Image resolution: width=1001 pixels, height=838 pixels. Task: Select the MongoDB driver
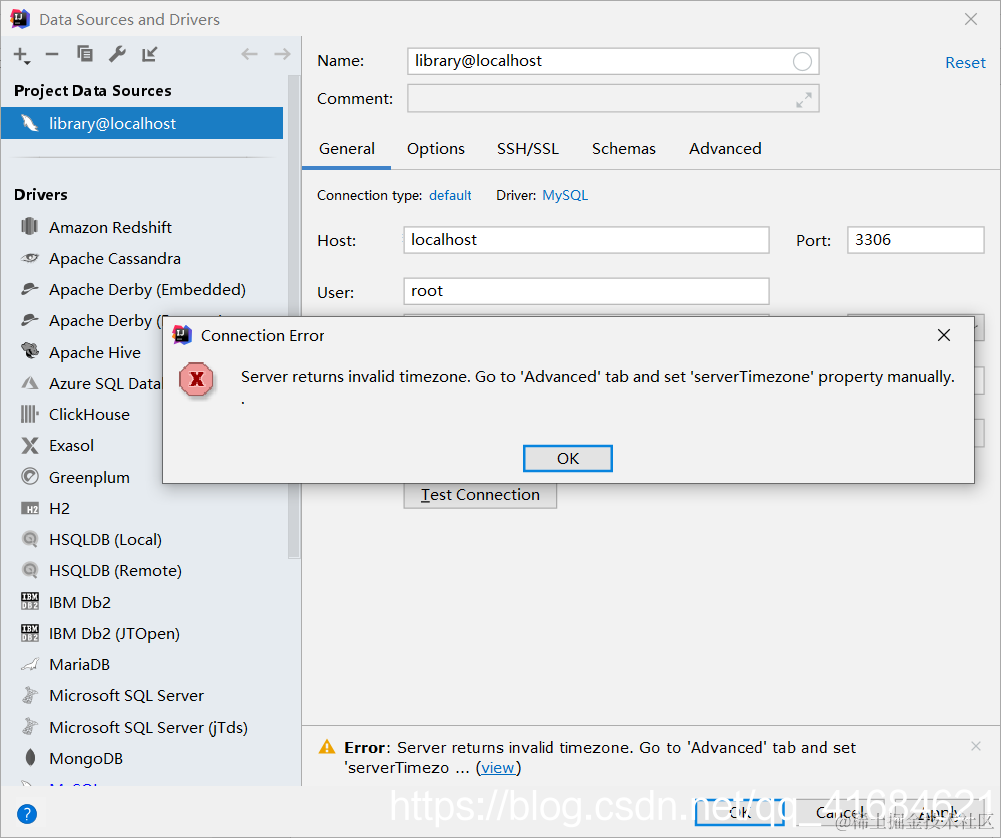[86, 758]
